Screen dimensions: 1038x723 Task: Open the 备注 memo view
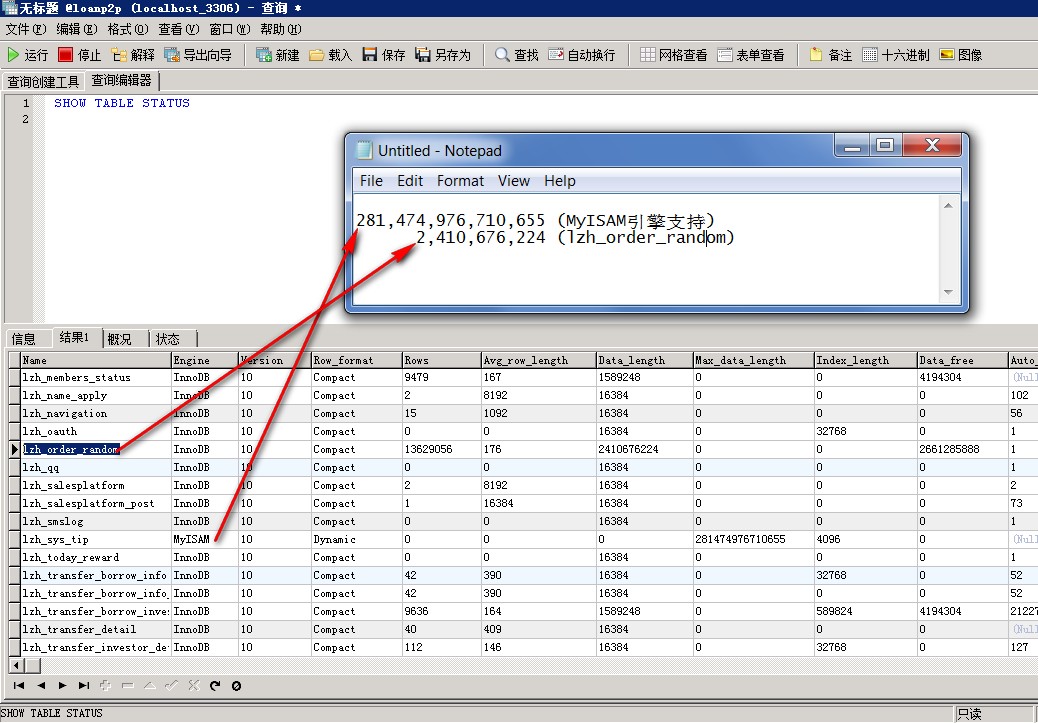tap(831, 55)
